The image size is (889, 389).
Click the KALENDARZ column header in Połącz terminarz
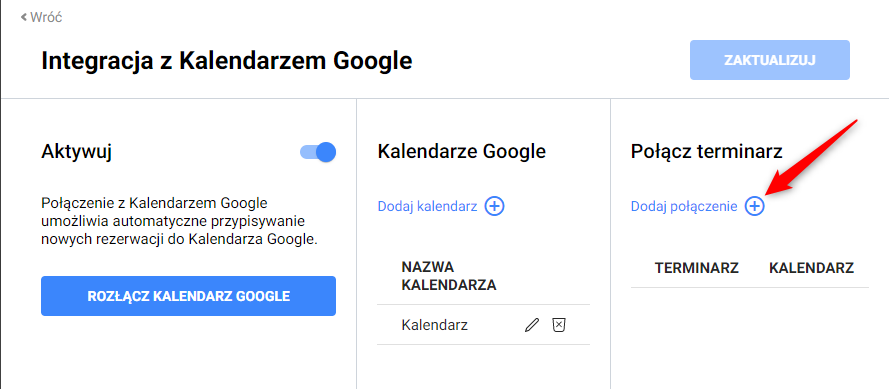pos(811,268)
